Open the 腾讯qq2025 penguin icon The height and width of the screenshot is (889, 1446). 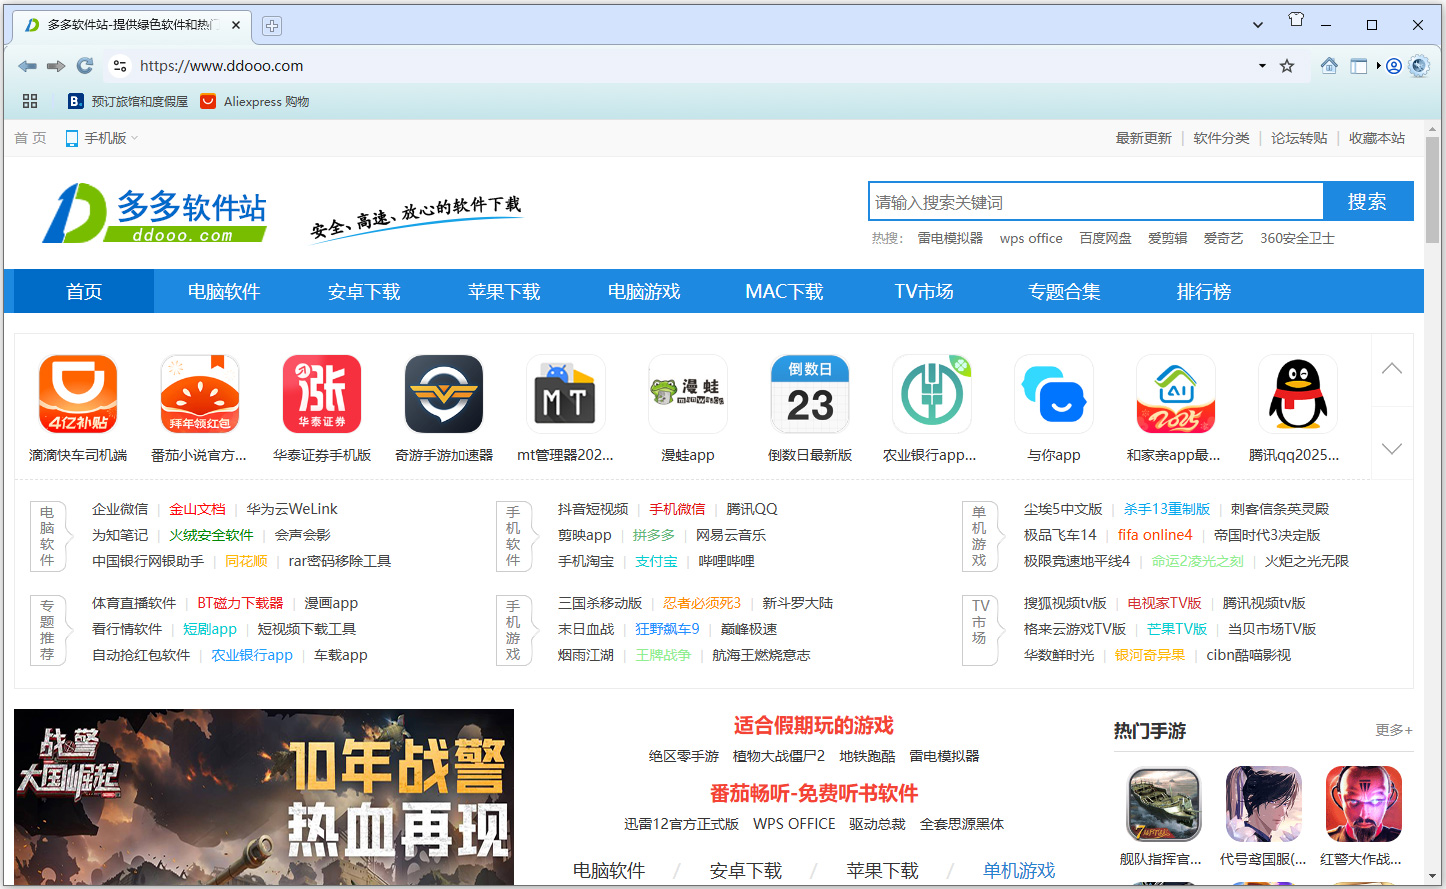tap(1297, 394)
